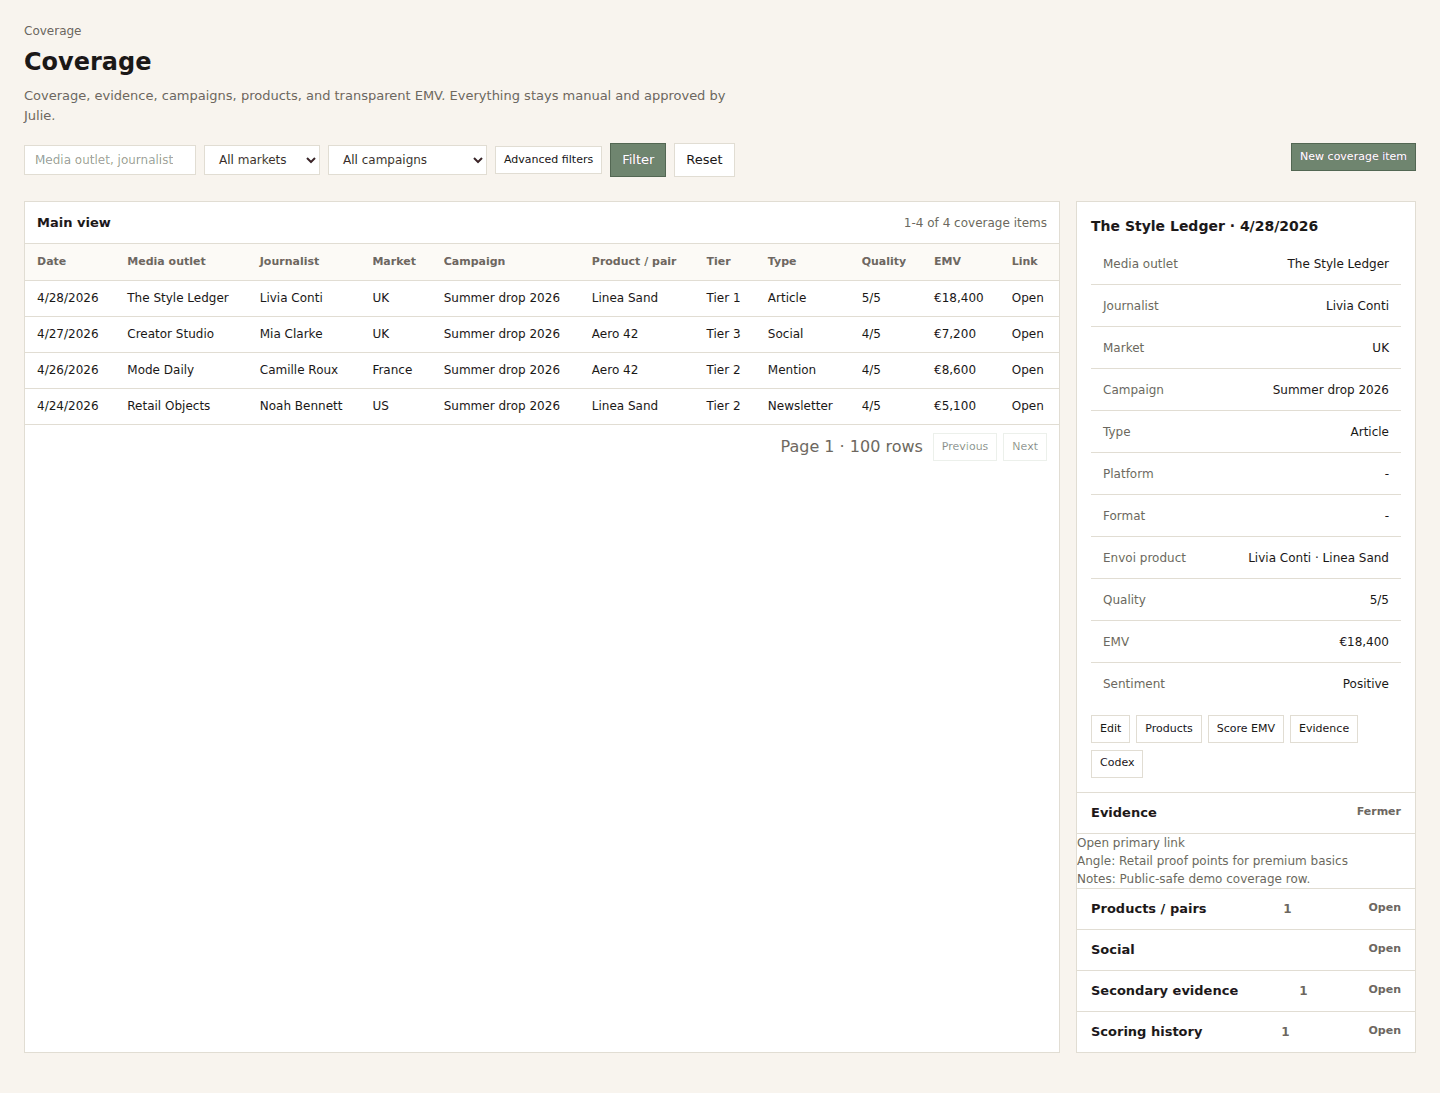Click the France market cell
This screenshot has width=1440, height=1093.
coord(392,370)
